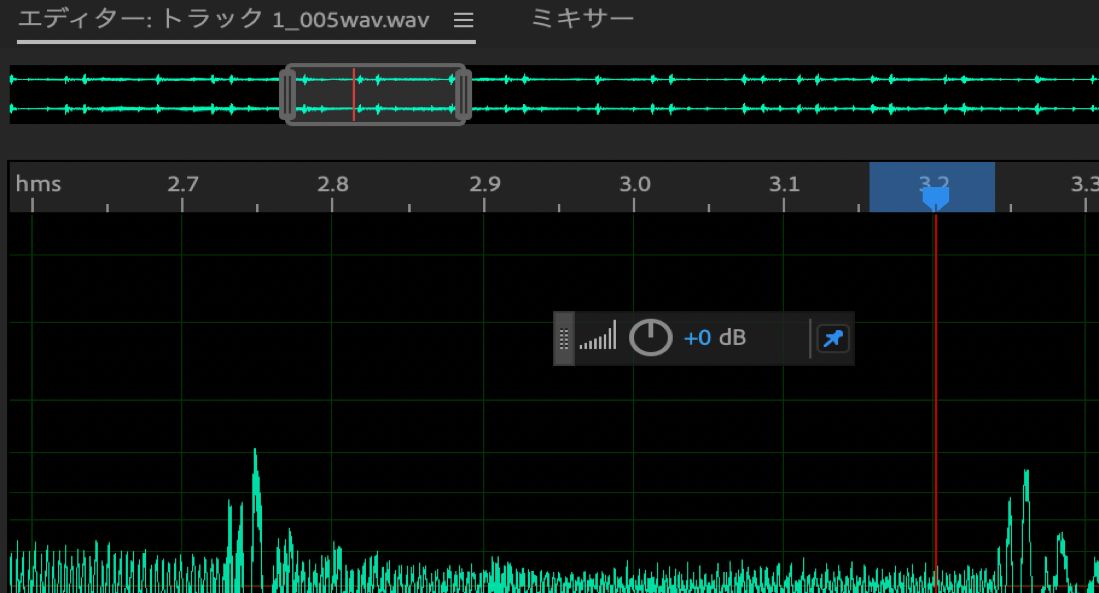Click the volume adjust knob in HUD
The image size is (1099, 593).
(650, 338)
